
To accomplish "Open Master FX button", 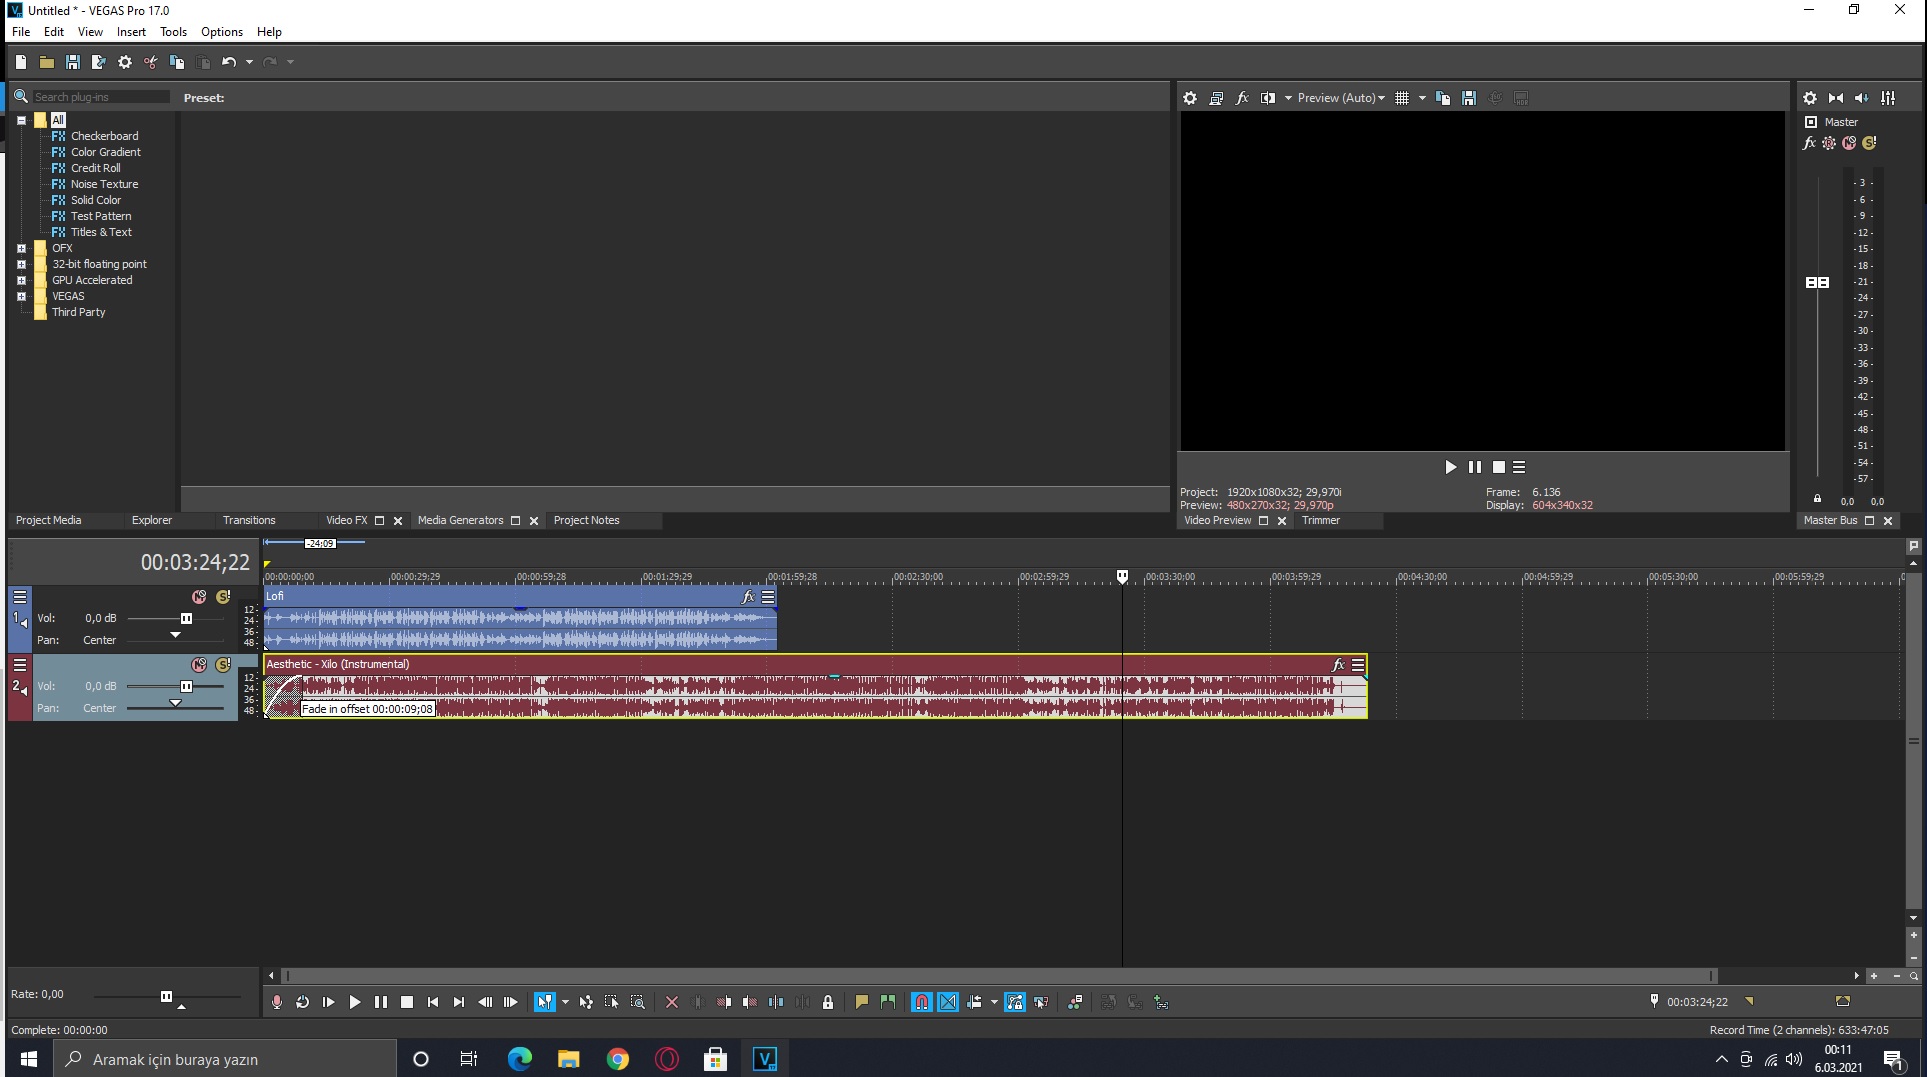I will pyautogui.click(x=1809, y=143).
